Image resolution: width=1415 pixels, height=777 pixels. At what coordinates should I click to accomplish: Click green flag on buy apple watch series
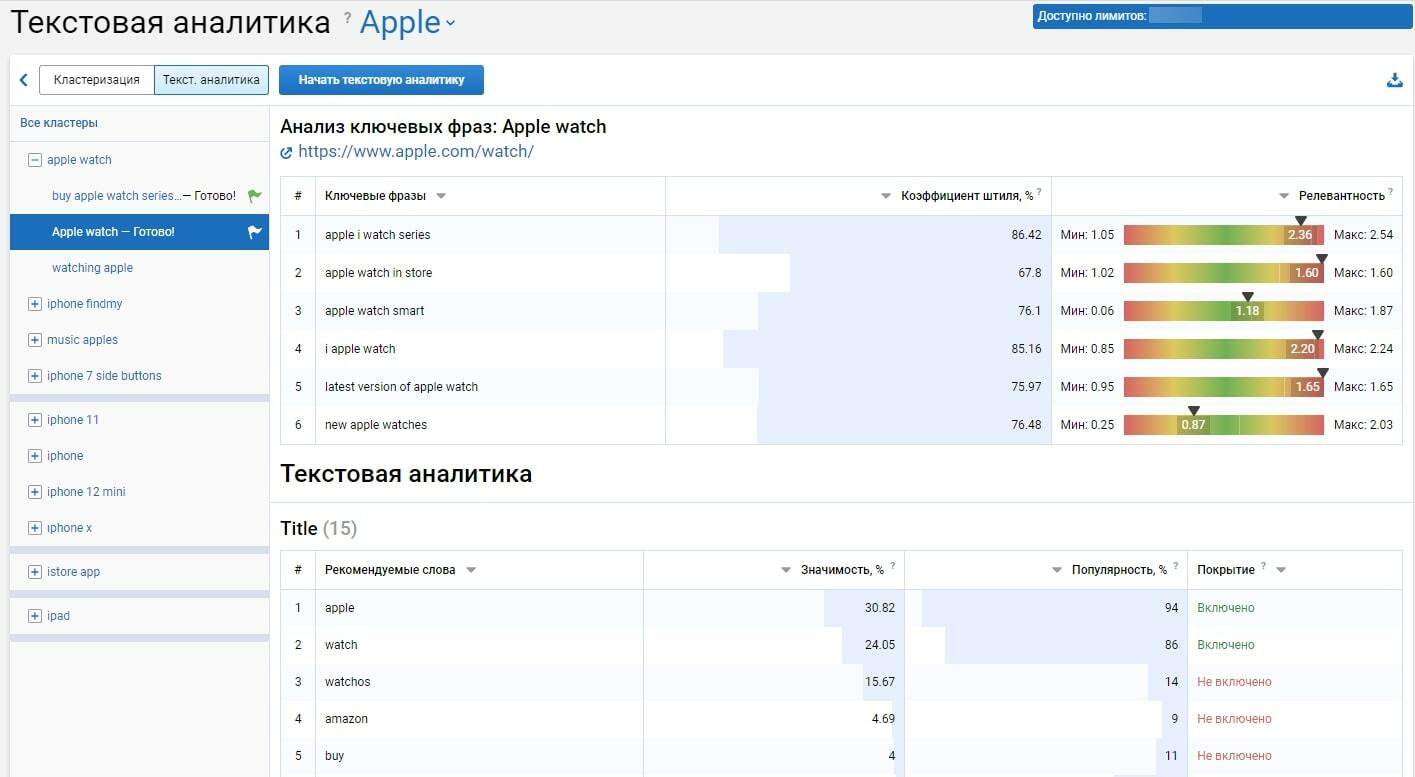(255, 196)
